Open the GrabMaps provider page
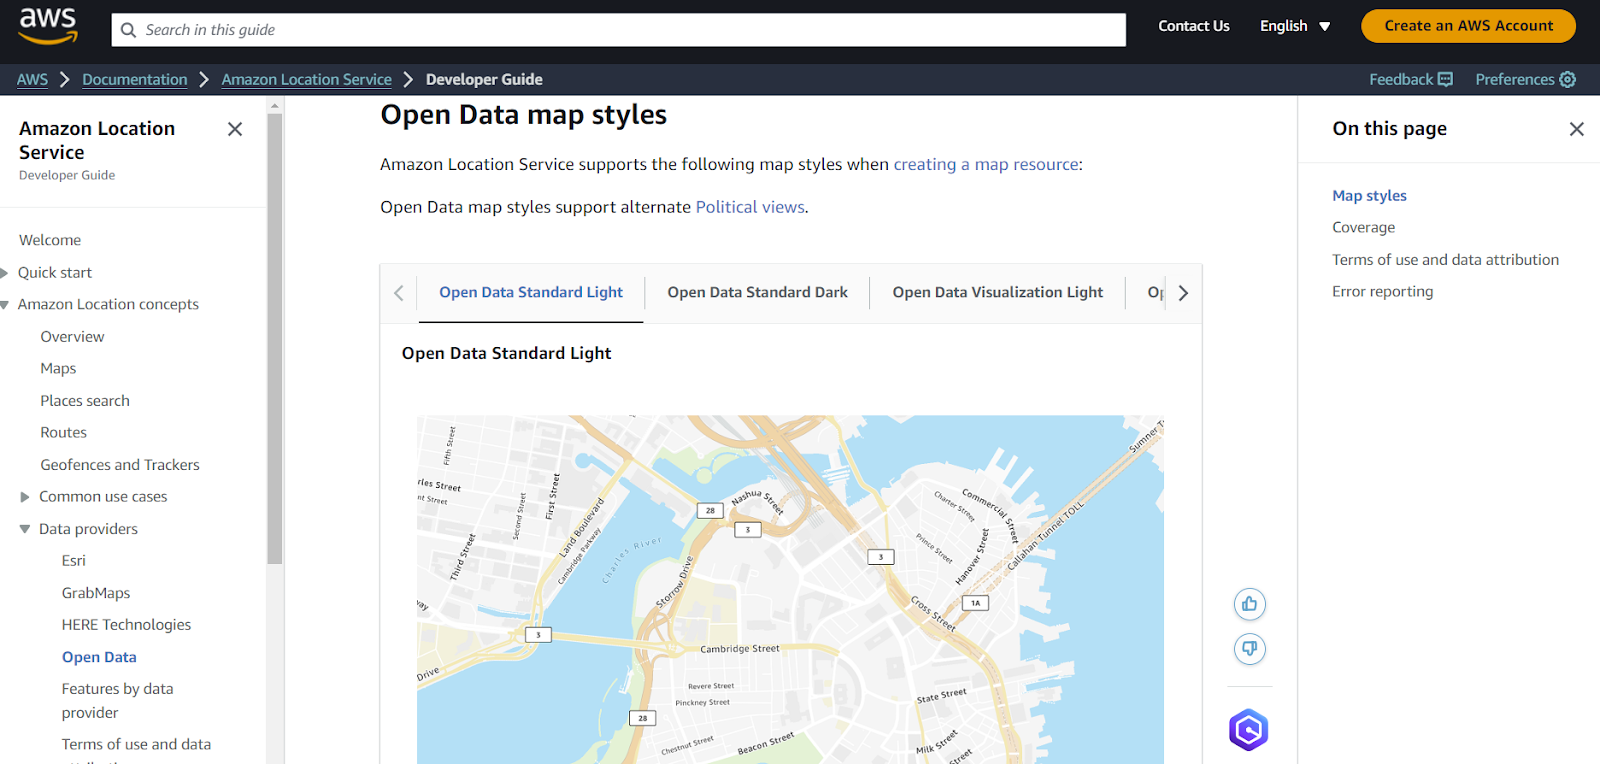The image size is (1600, 764). point(96,593)
